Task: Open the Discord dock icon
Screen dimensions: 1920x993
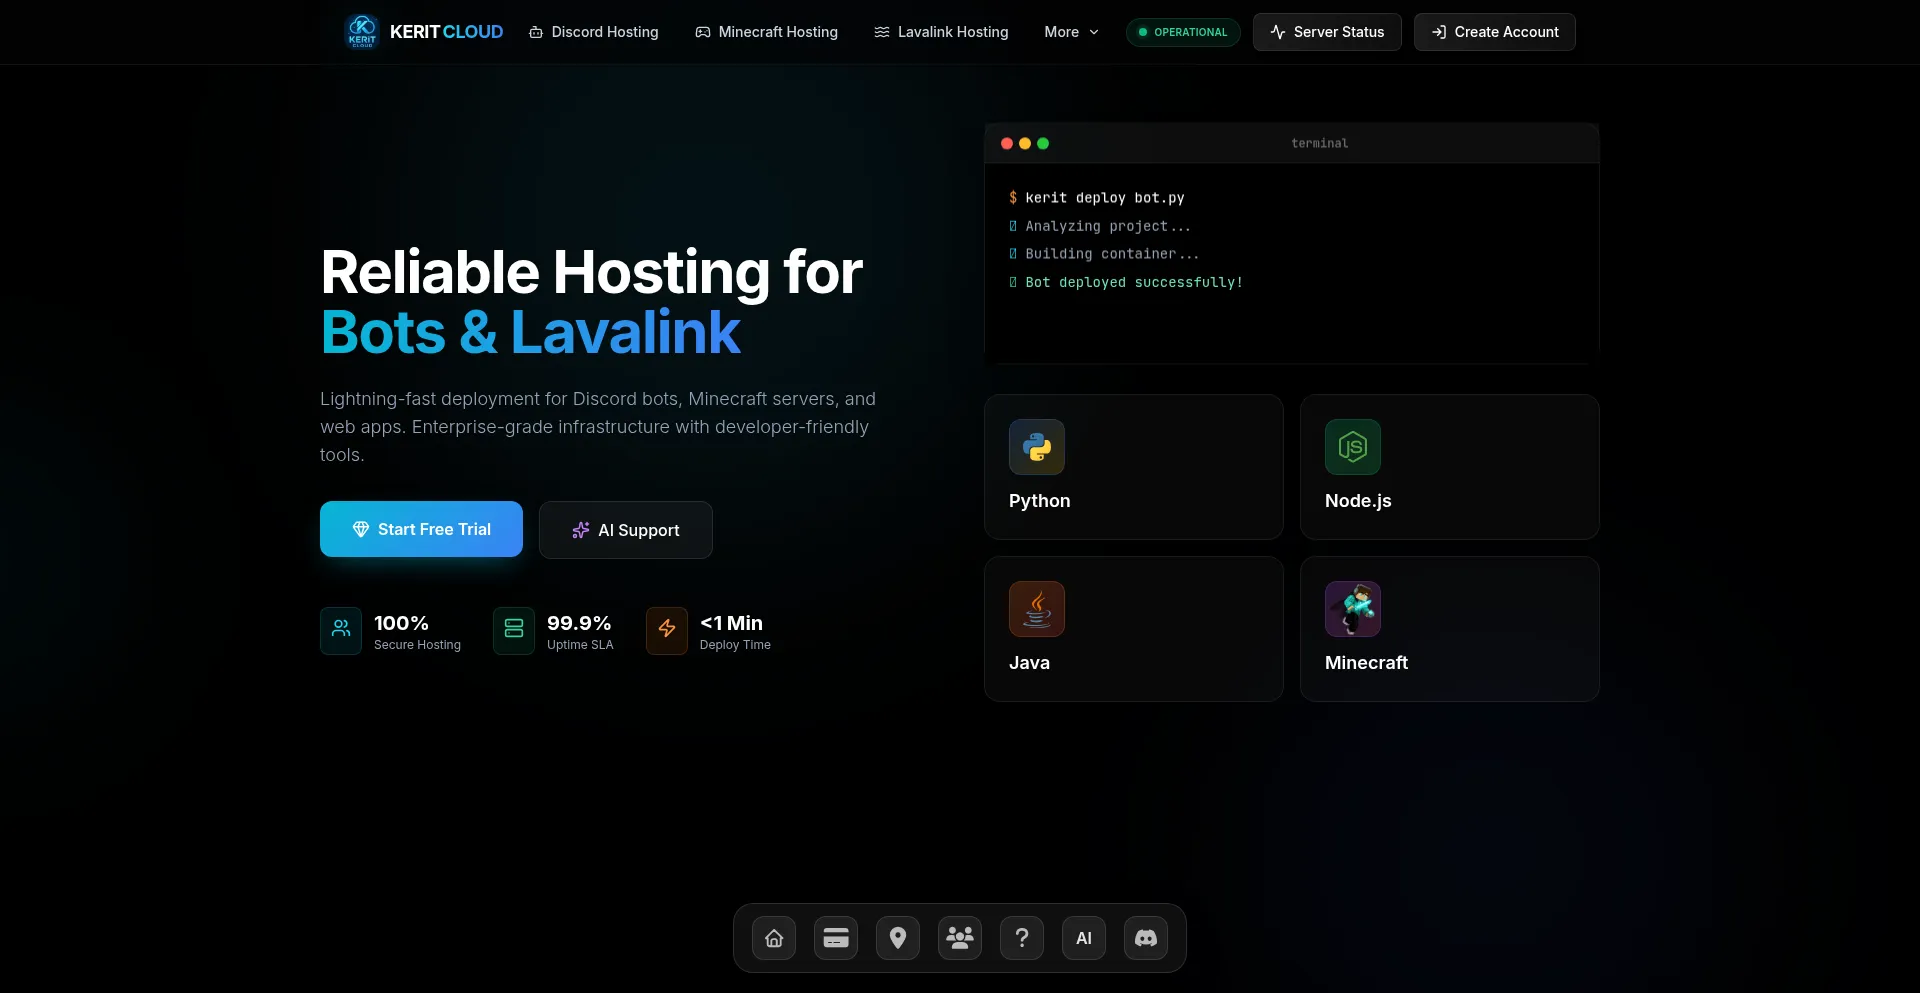Action: click(x=1146, y=938)
